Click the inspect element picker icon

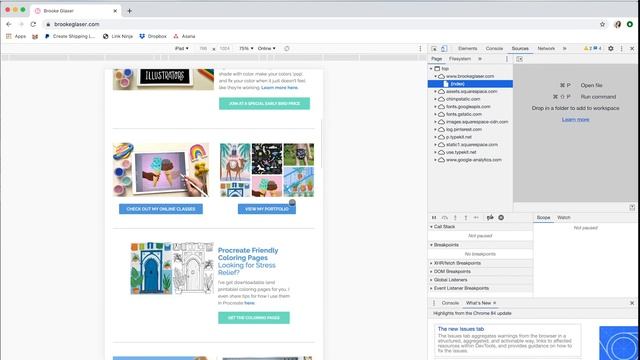434,49
